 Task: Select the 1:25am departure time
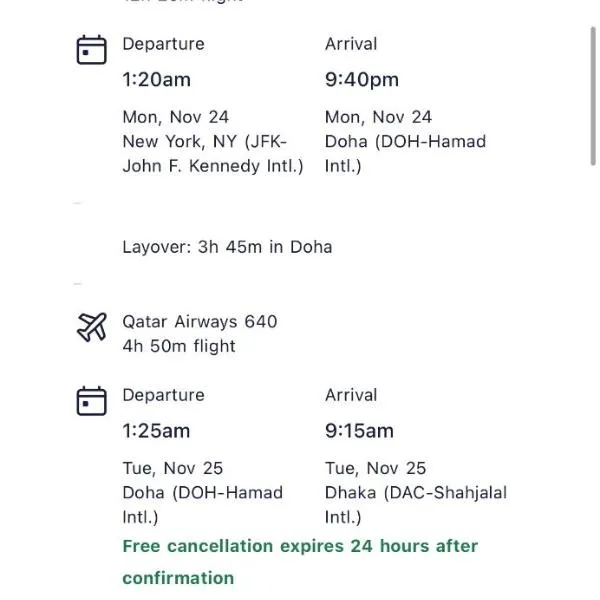[x=156, y=431]
